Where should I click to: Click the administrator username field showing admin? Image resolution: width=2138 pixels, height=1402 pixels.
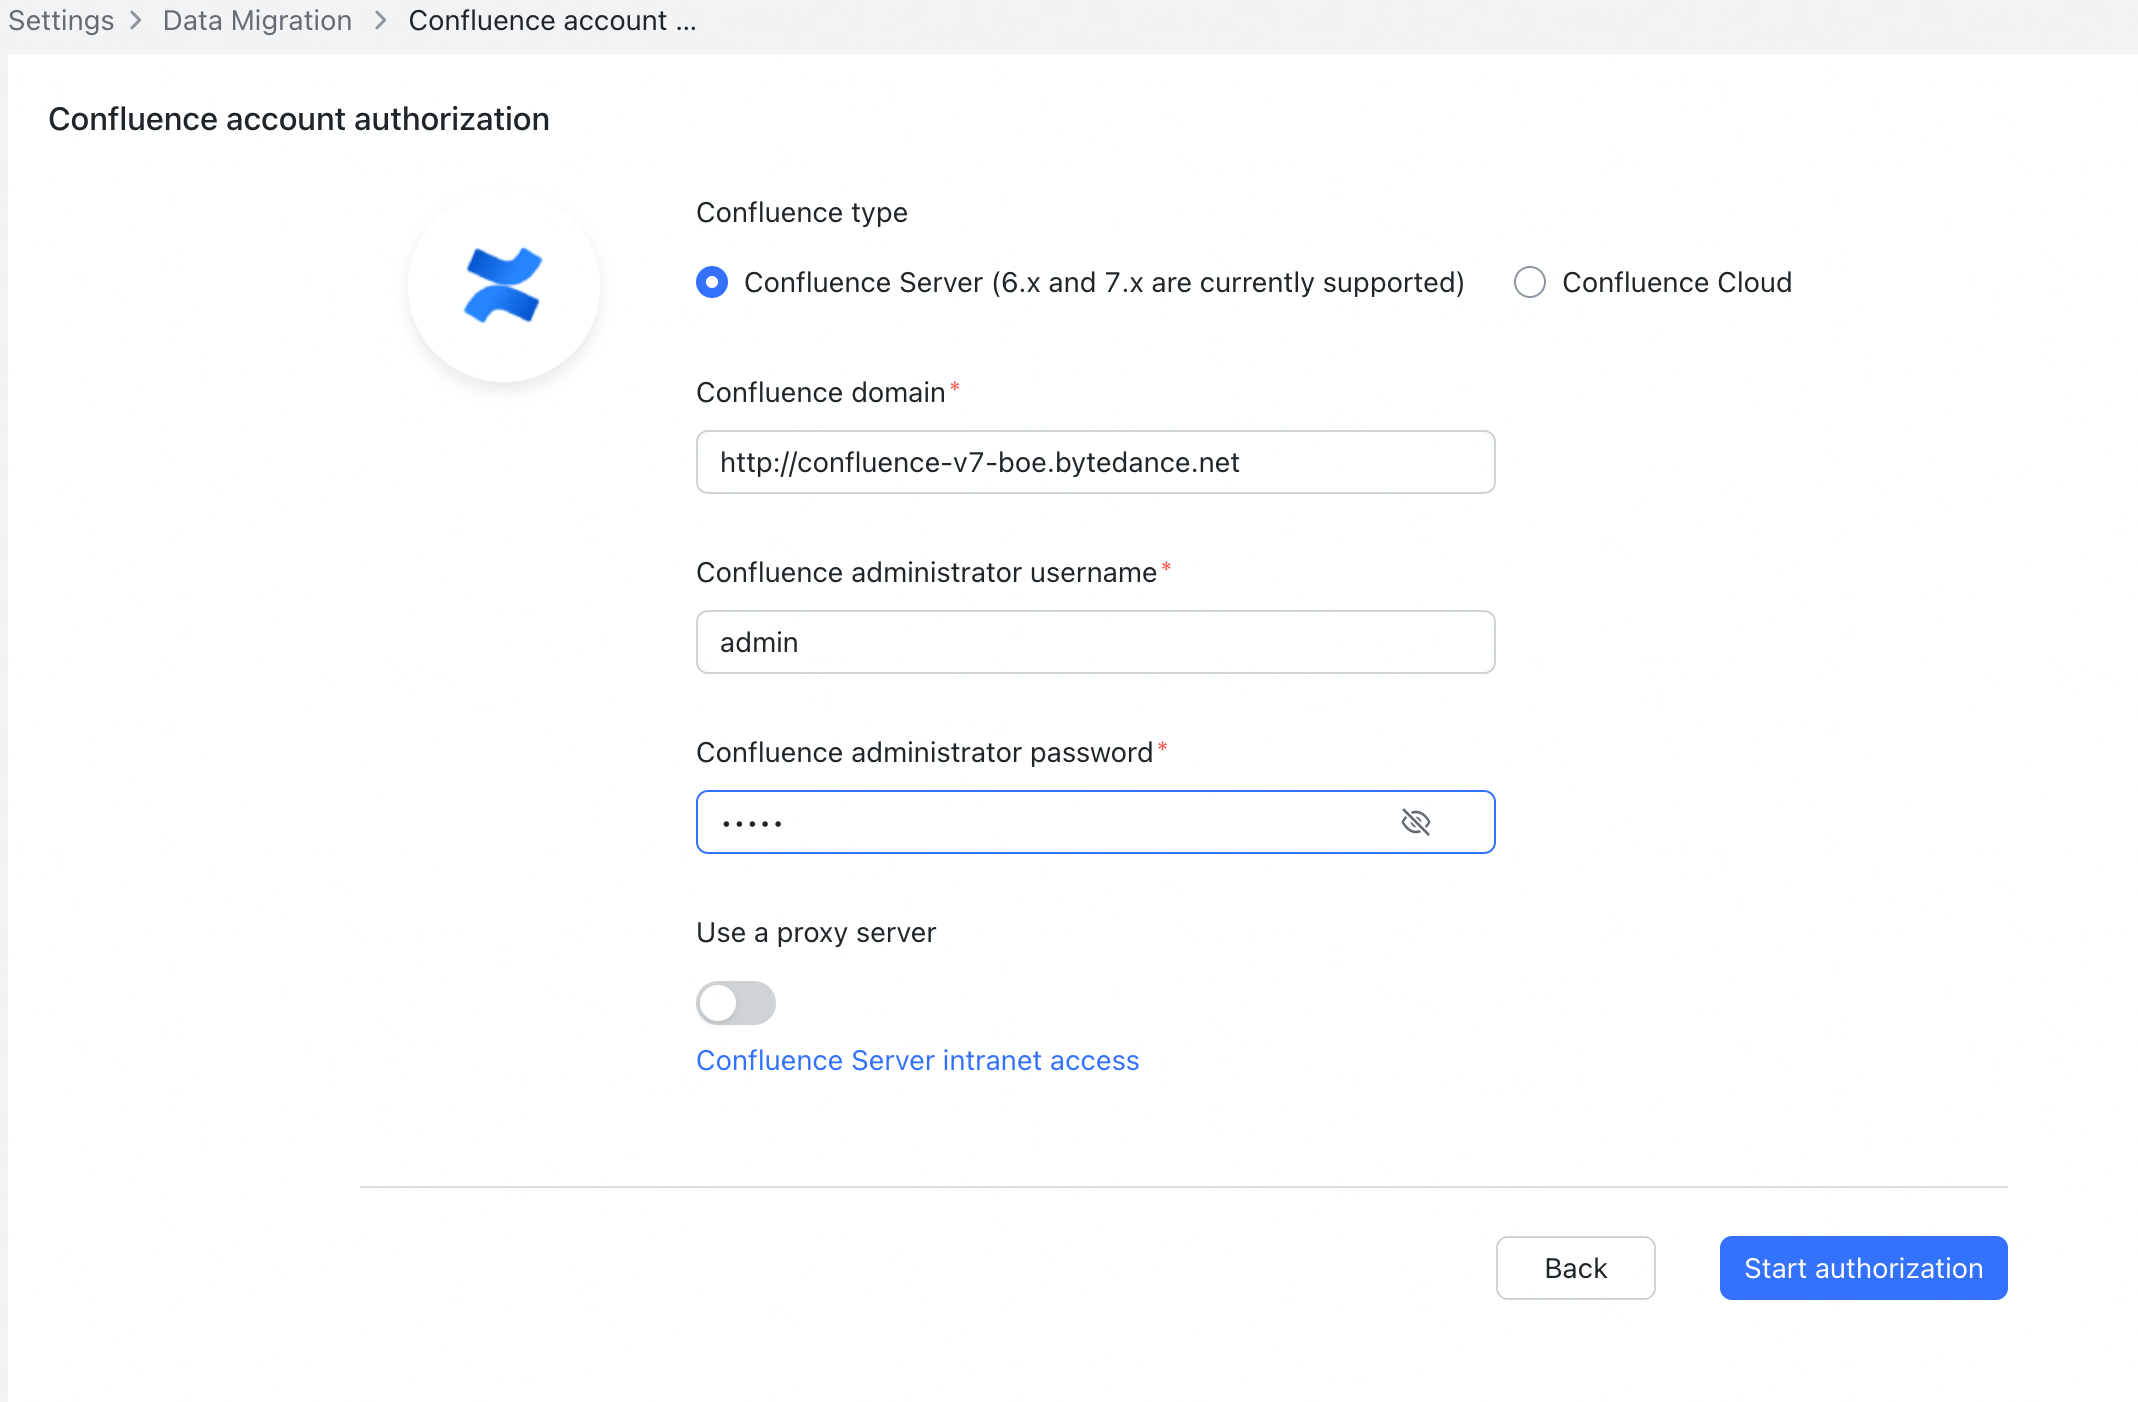coord(1095,642)
